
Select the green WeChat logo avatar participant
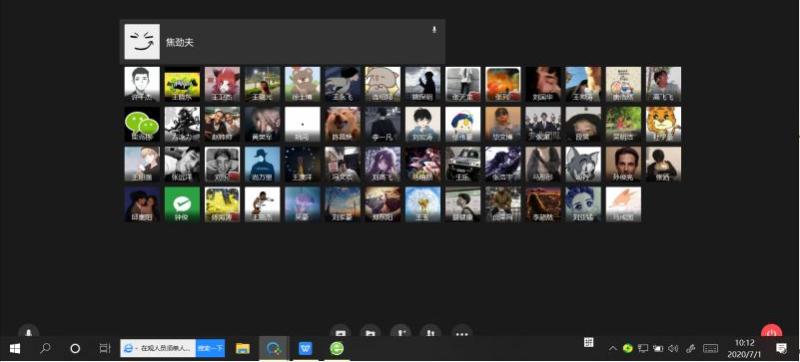coord(142,124)
